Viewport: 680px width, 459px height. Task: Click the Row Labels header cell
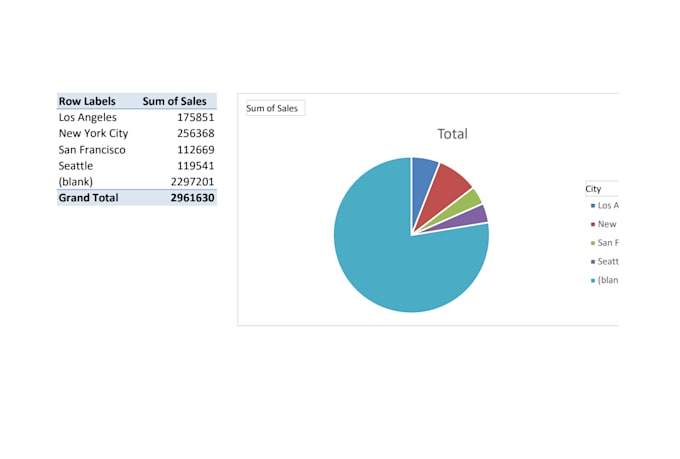click(x=87, y=101)
